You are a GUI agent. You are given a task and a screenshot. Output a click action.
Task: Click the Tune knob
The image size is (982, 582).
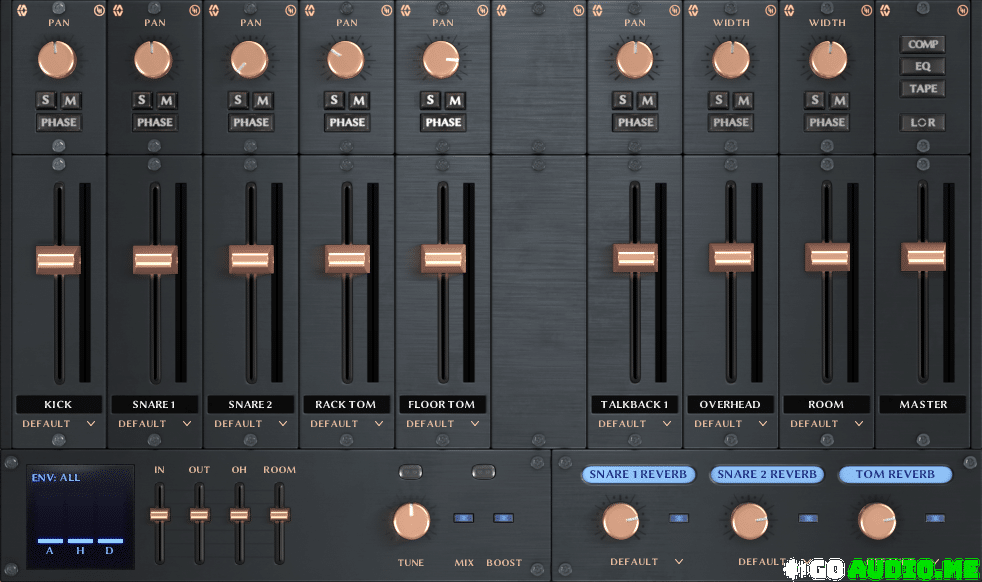point(411,521)
